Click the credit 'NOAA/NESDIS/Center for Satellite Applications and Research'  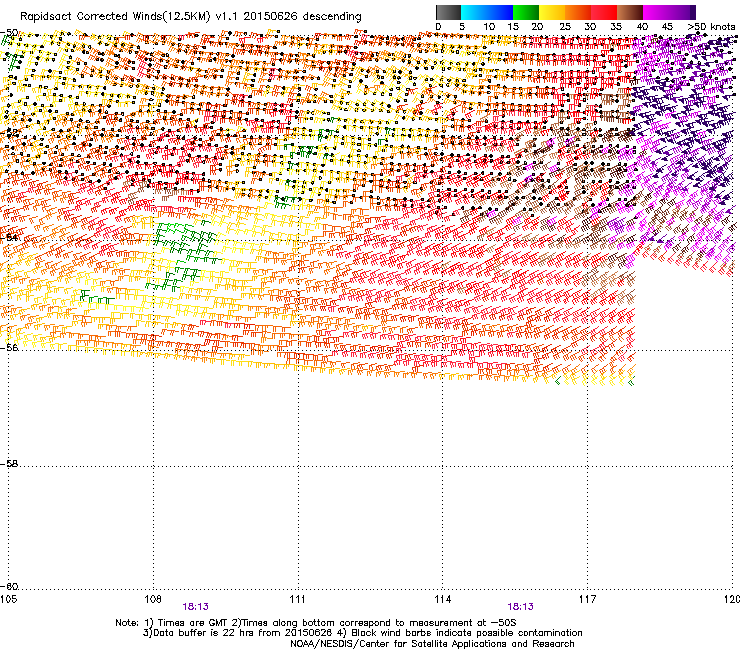(x=432, y=644)
